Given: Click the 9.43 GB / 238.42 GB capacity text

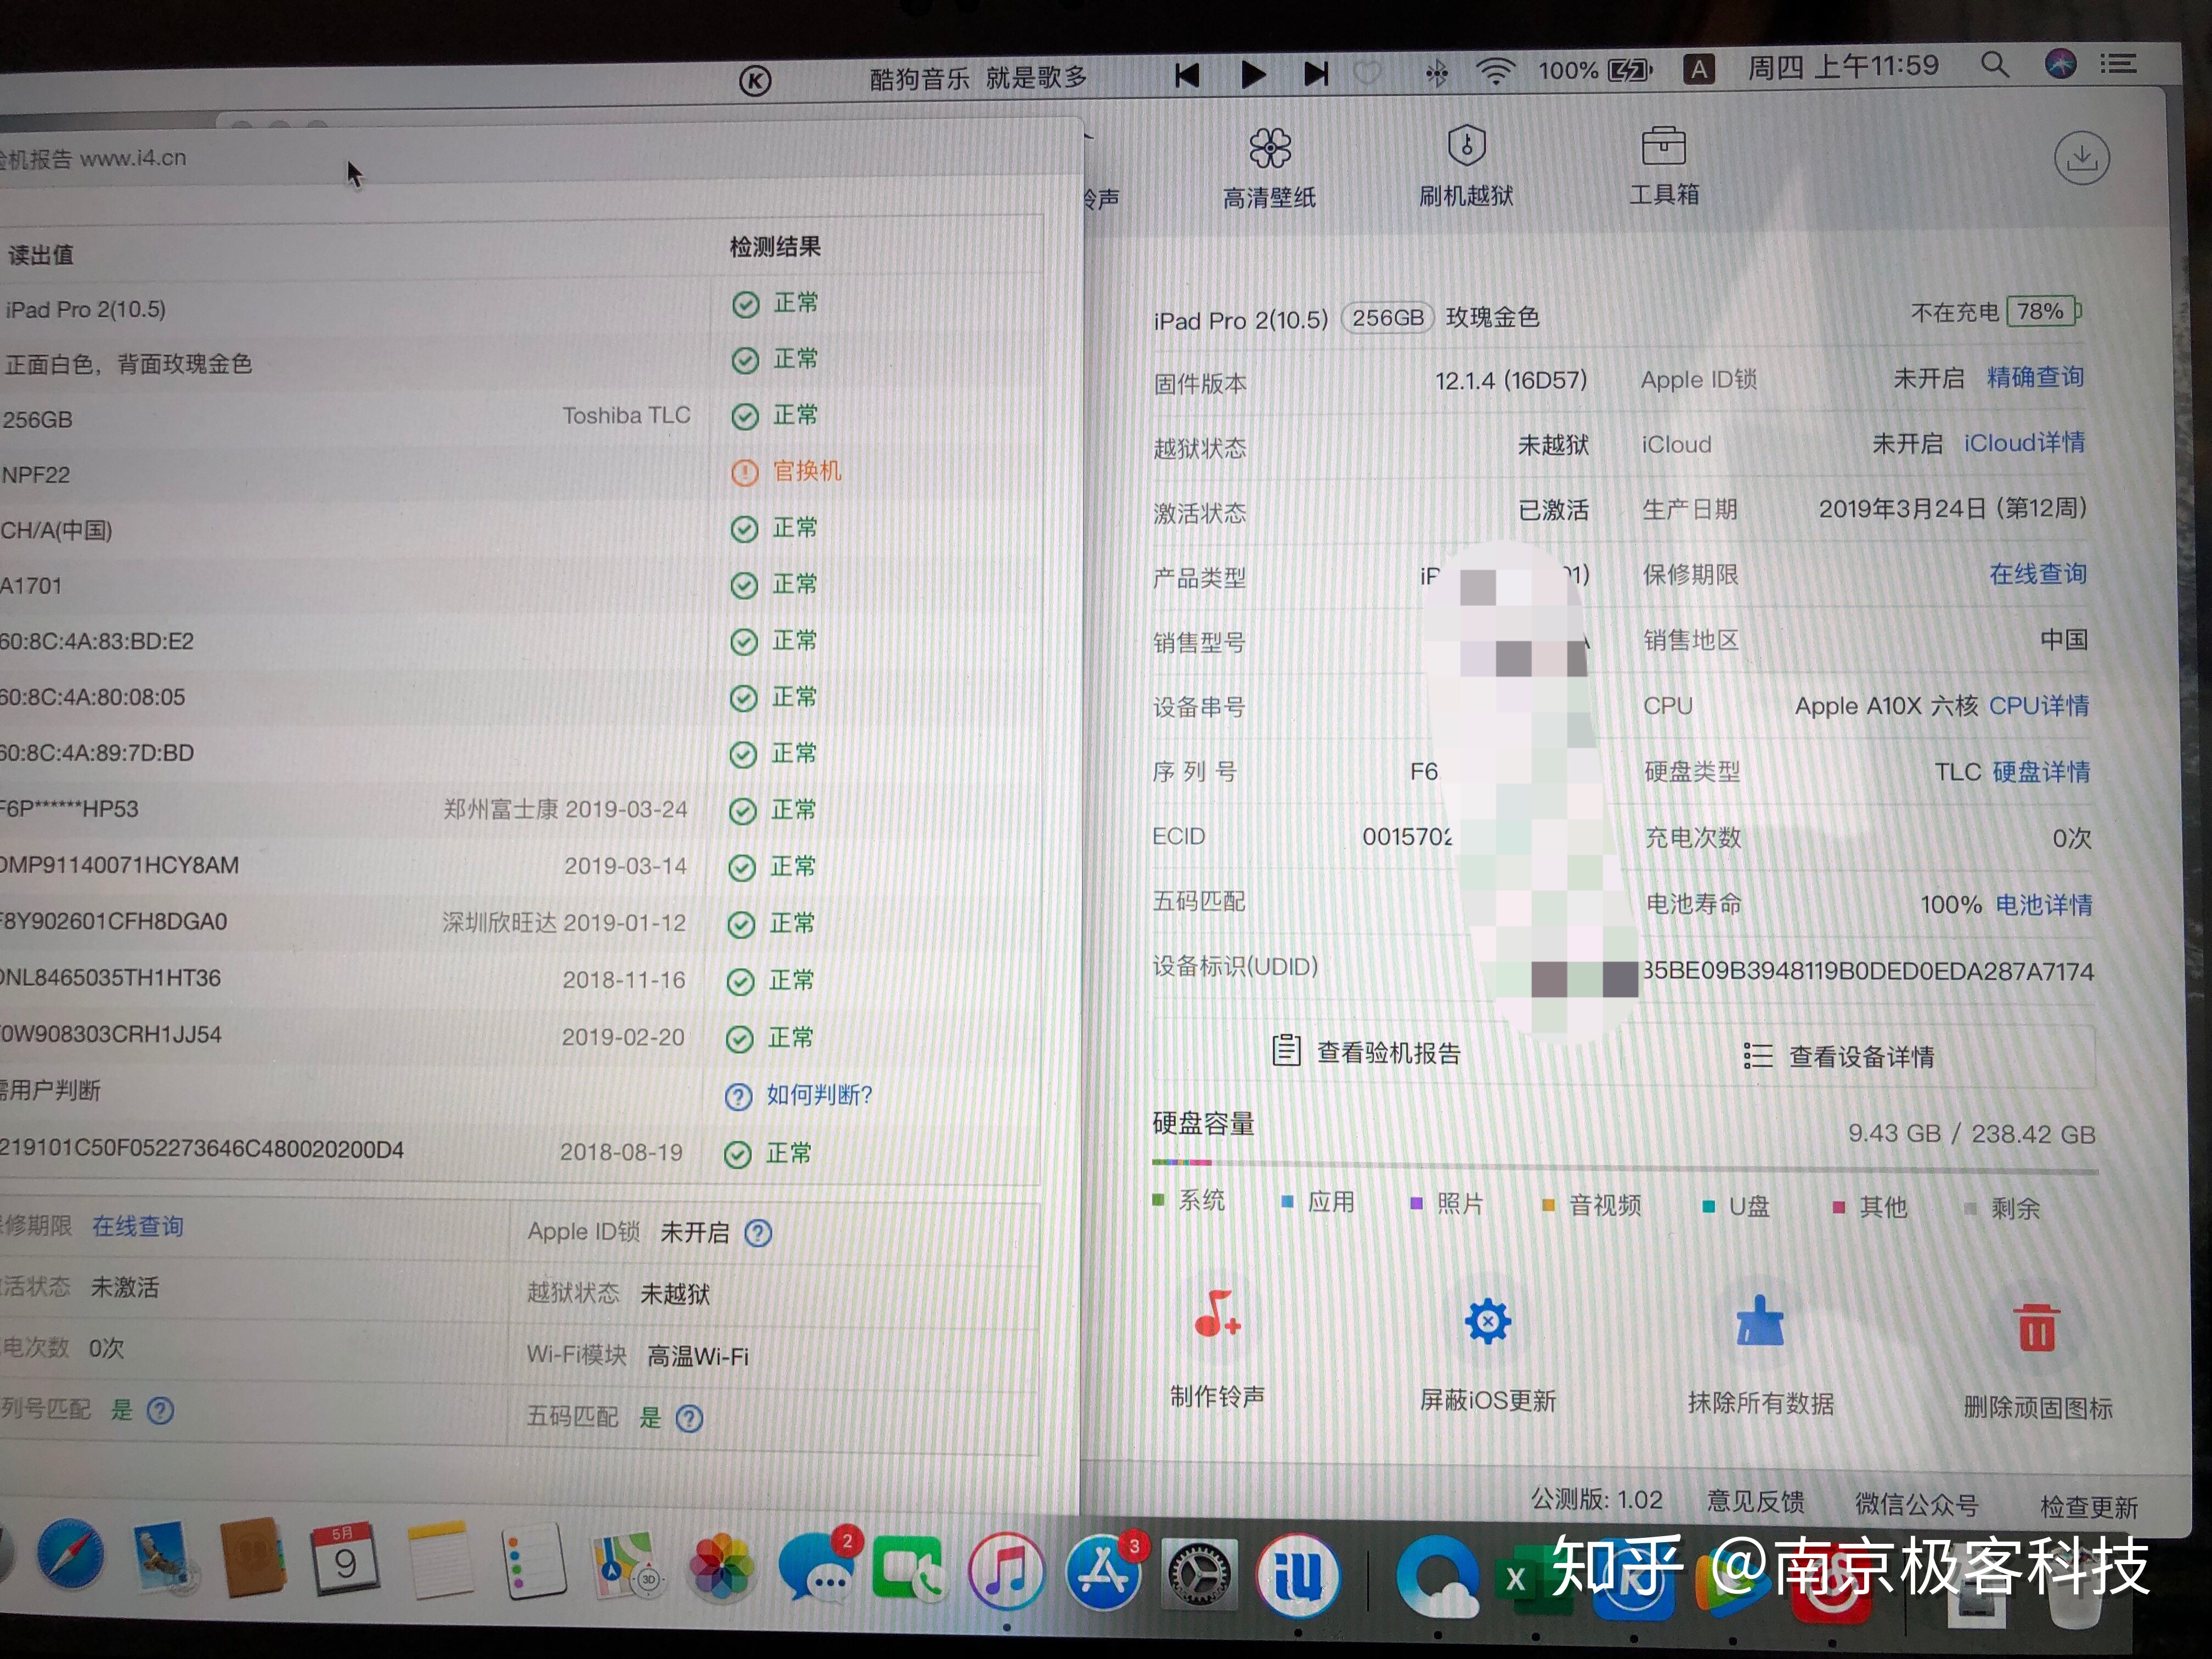Looking at the screenshot, I should [1971, 1134].
